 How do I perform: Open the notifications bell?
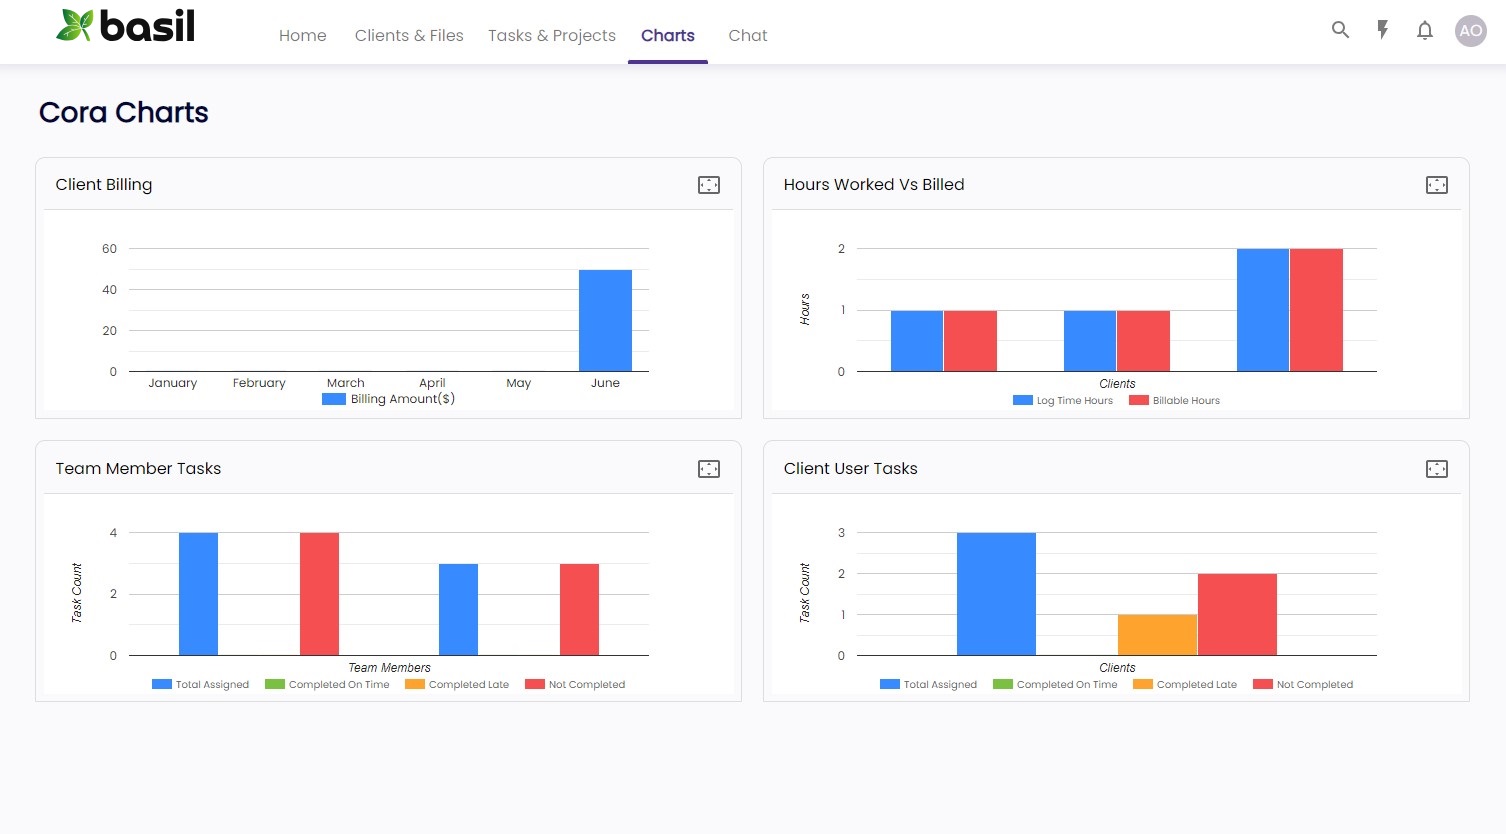coord(1425,31)
